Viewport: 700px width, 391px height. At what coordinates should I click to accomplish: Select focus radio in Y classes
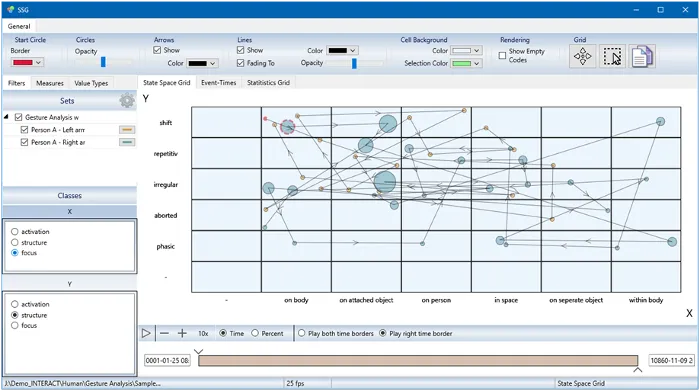[15, 325]
